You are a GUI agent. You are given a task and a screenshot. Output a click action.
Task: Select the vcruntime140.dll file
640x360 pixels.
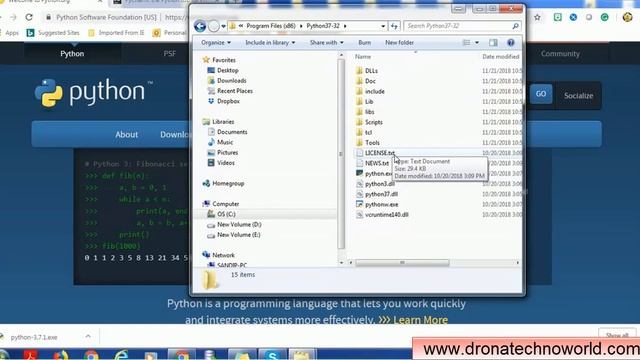point(387,214)
